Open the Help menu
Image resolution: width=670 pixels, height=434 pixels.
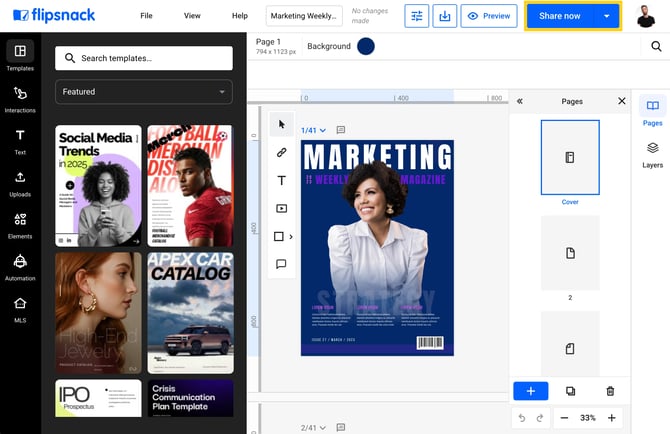(x=239, y=16)
